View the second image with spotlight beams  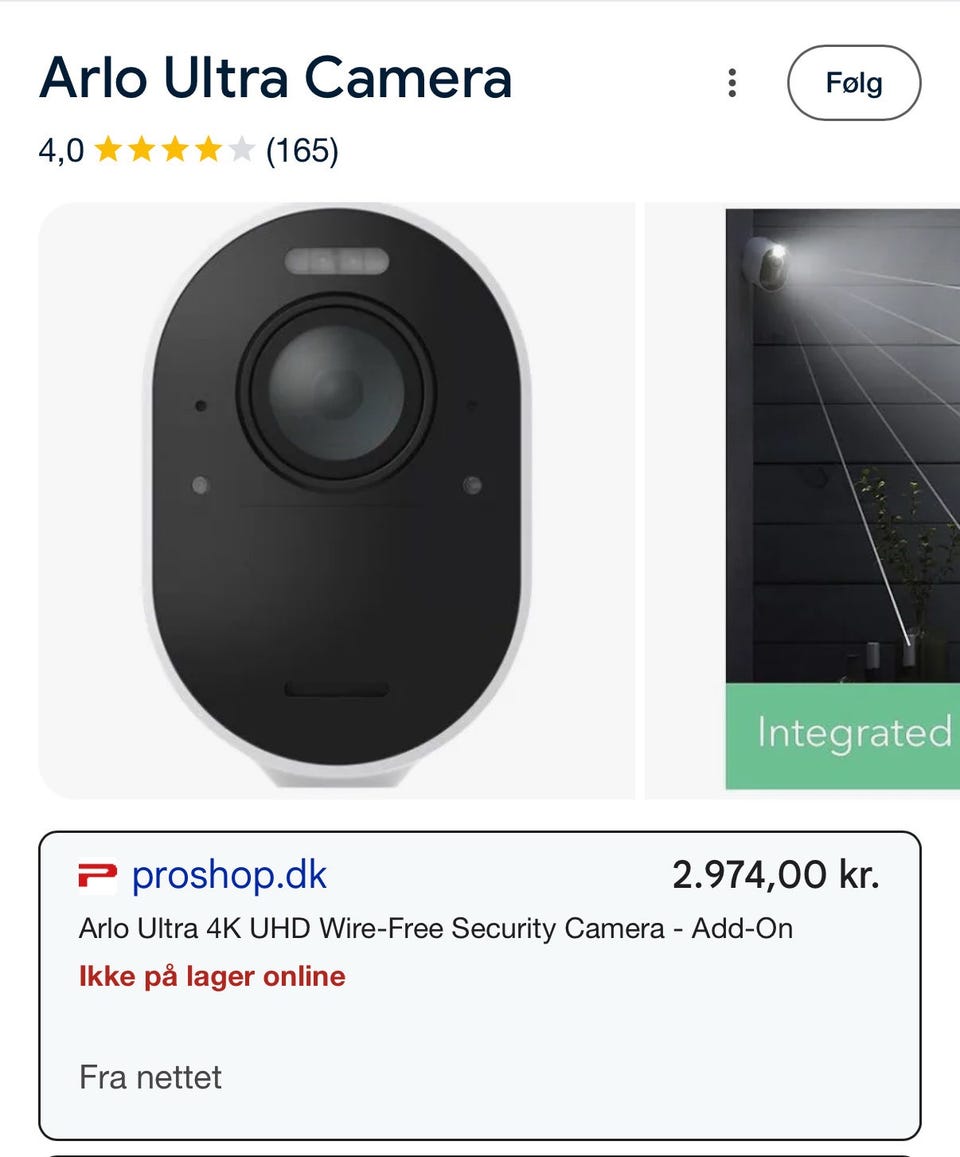[x=842, y=450]
